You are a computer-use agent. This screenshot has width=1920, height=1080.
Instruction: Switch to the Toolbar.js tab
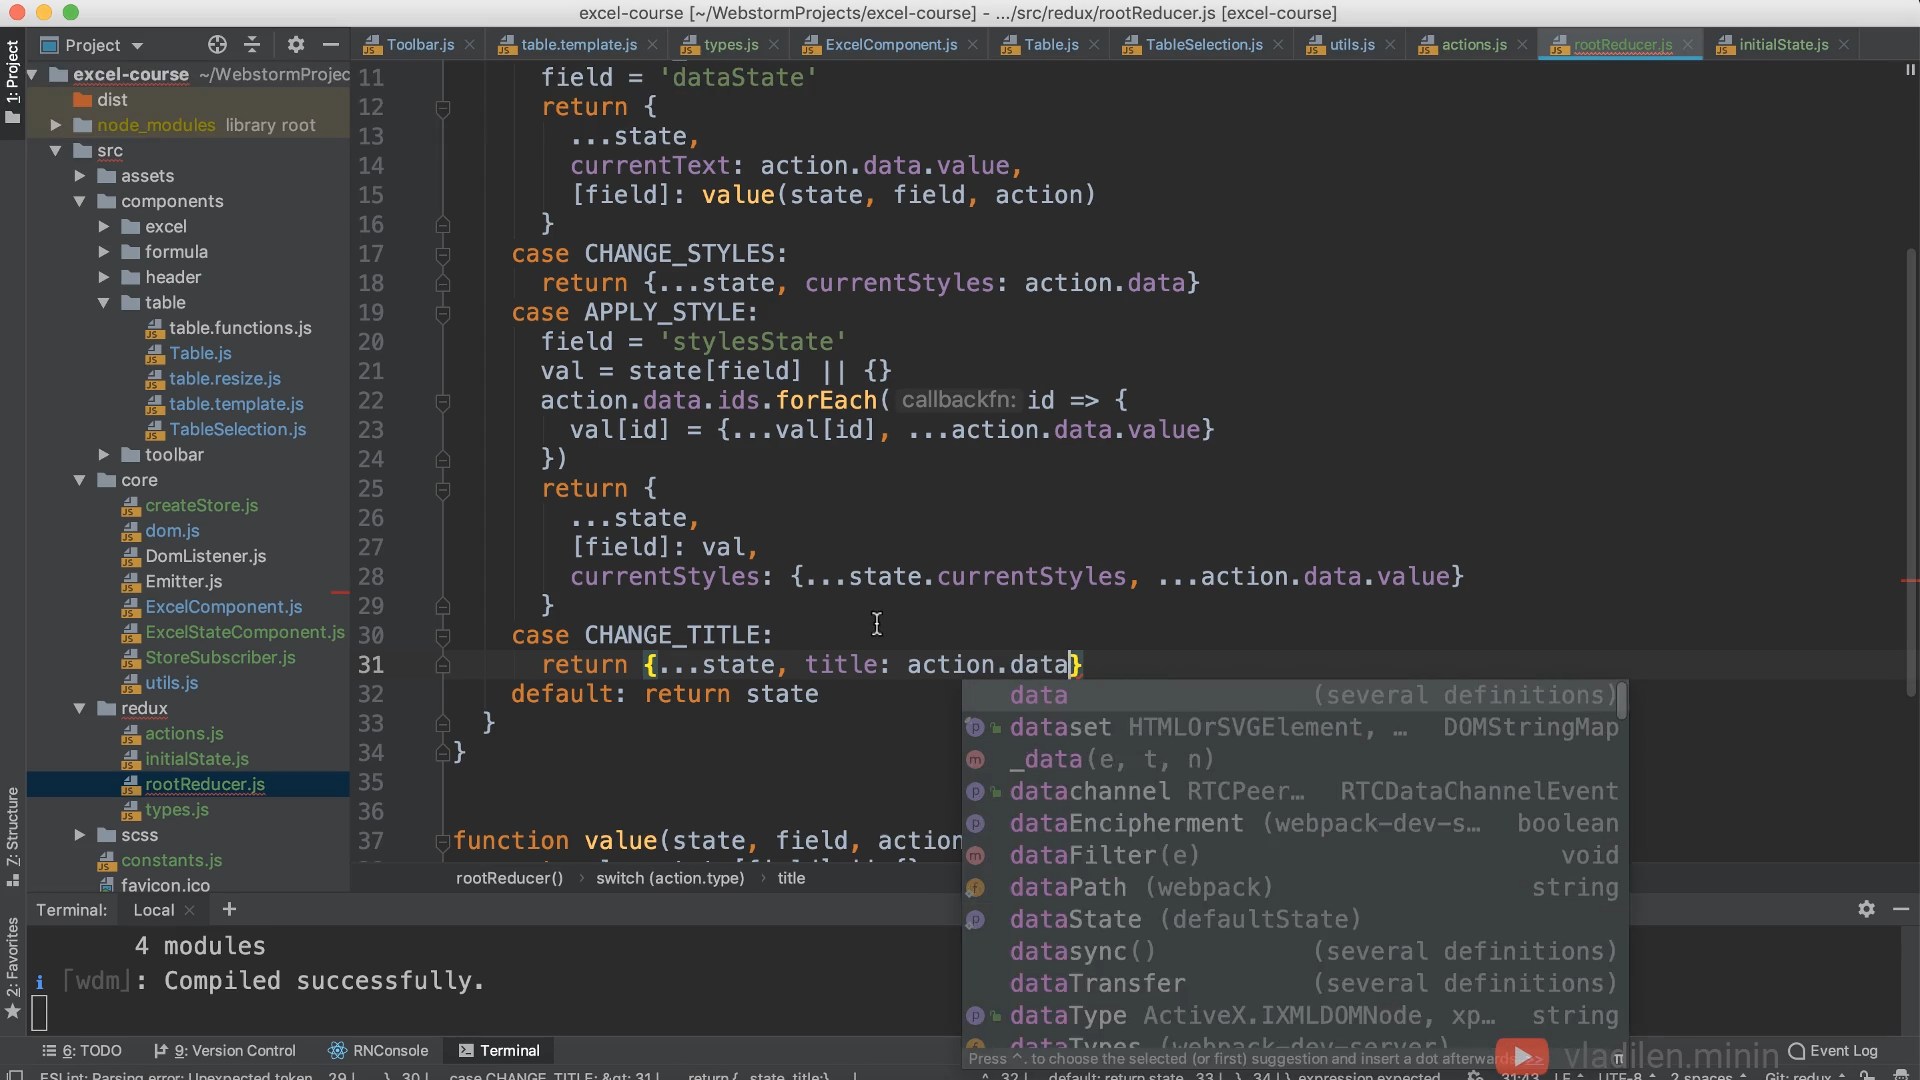coord(419,45)
